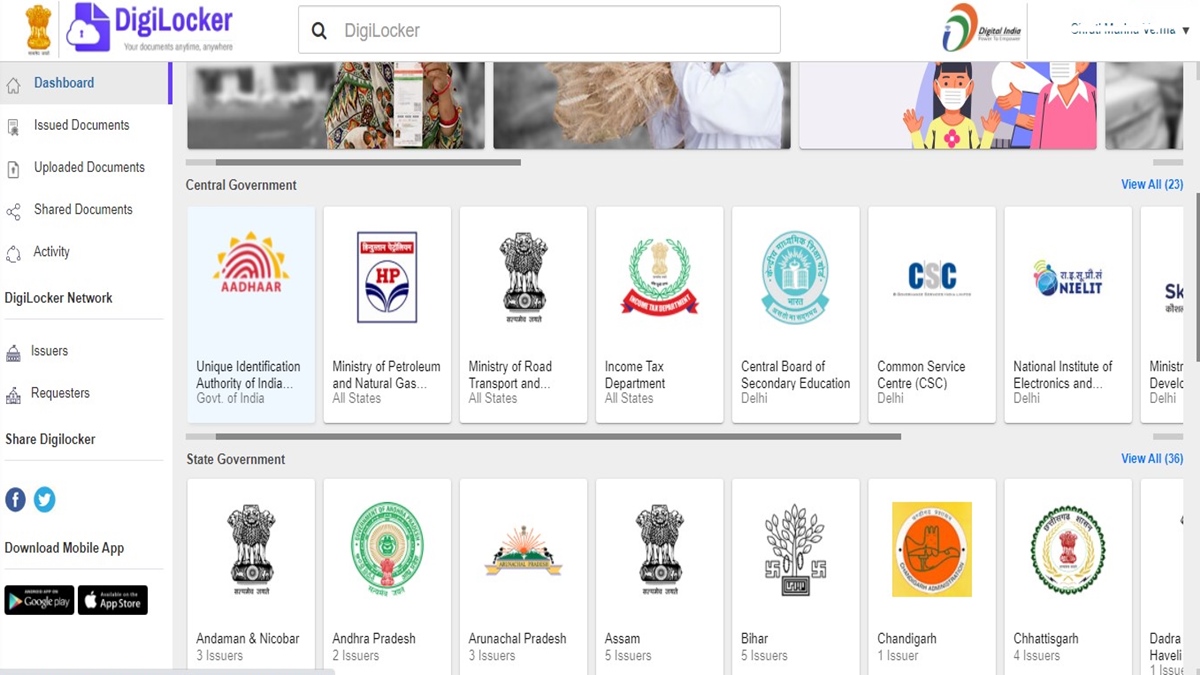Click the Aadhaar logo
Viewport: 1200px width, 675px height.
[x=251, y=263]
